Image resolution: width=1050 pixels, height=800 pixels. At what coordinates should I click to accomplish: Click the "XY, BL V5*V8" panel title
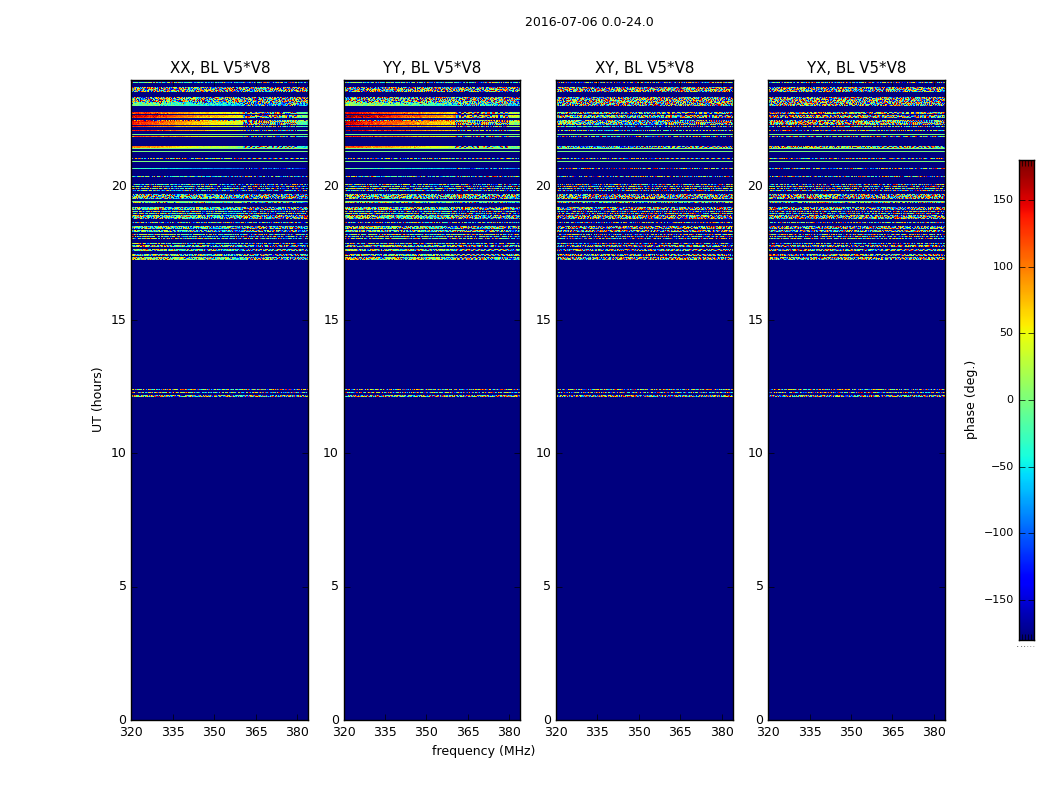pos(644,68)
